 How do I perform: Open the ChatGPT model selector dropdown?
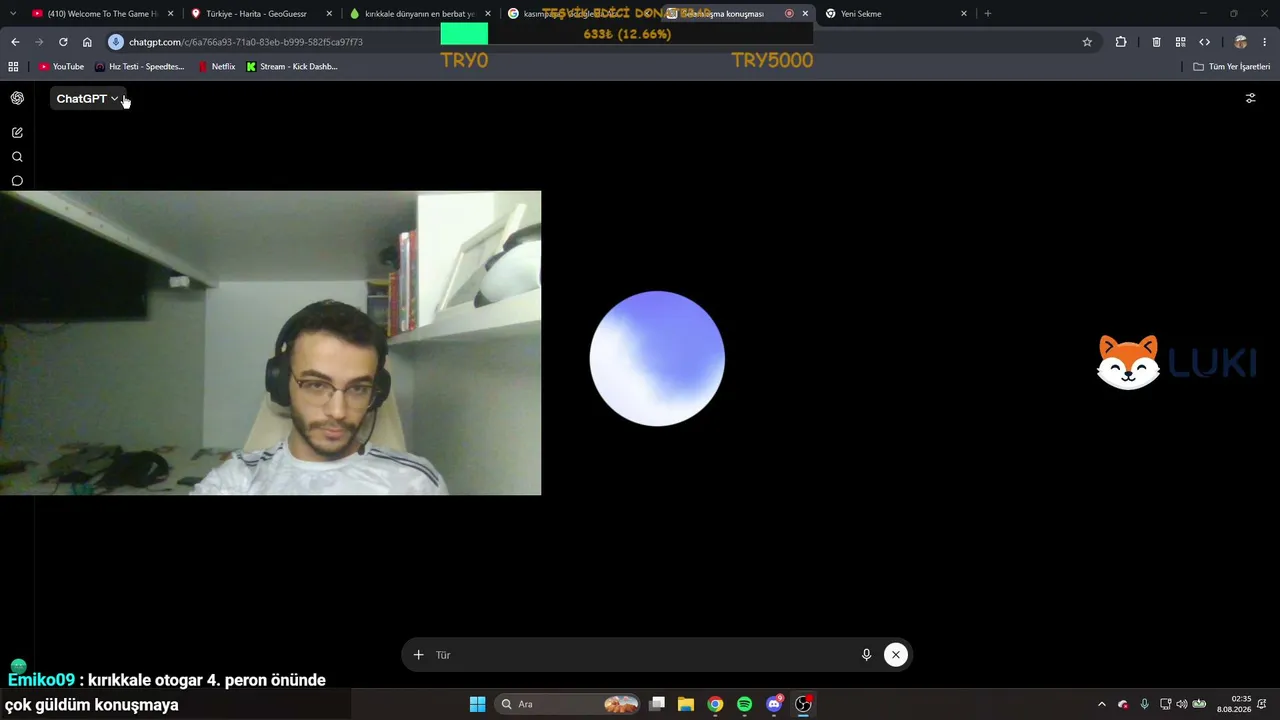click(87, 99)
